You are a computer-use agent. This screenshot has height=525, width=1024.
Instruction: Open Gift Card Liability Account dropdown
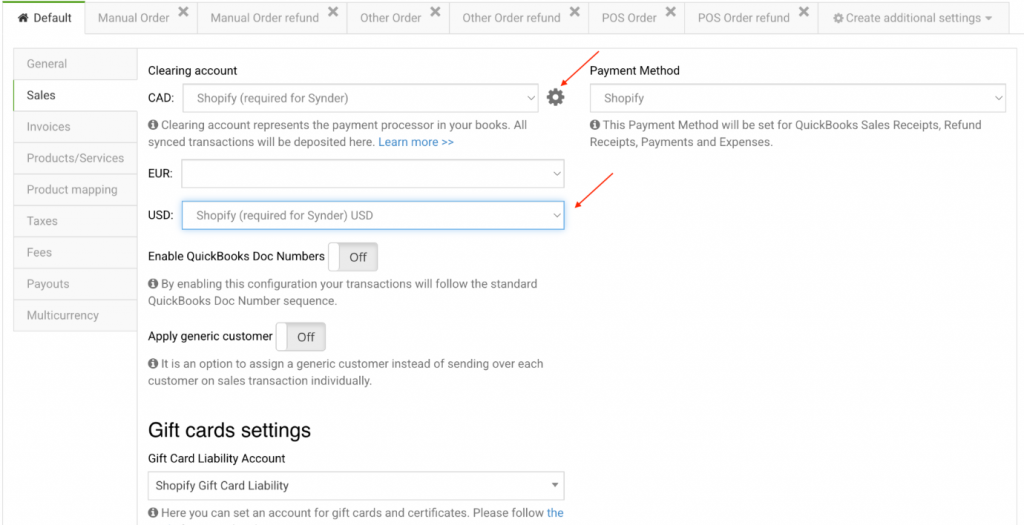click(x=356, y=486)
